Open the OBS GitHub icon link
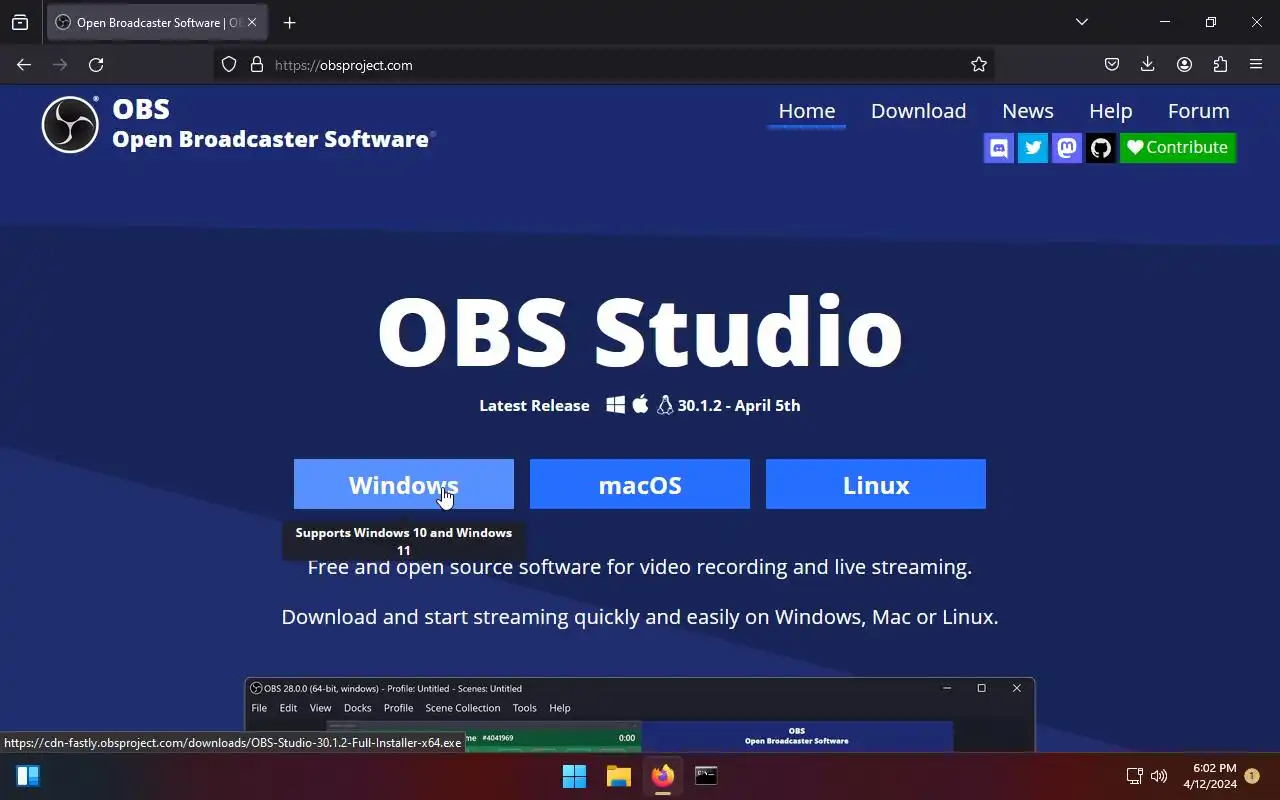Image resolution: width=1280 pixels, height=800 pixels. 1101,148
